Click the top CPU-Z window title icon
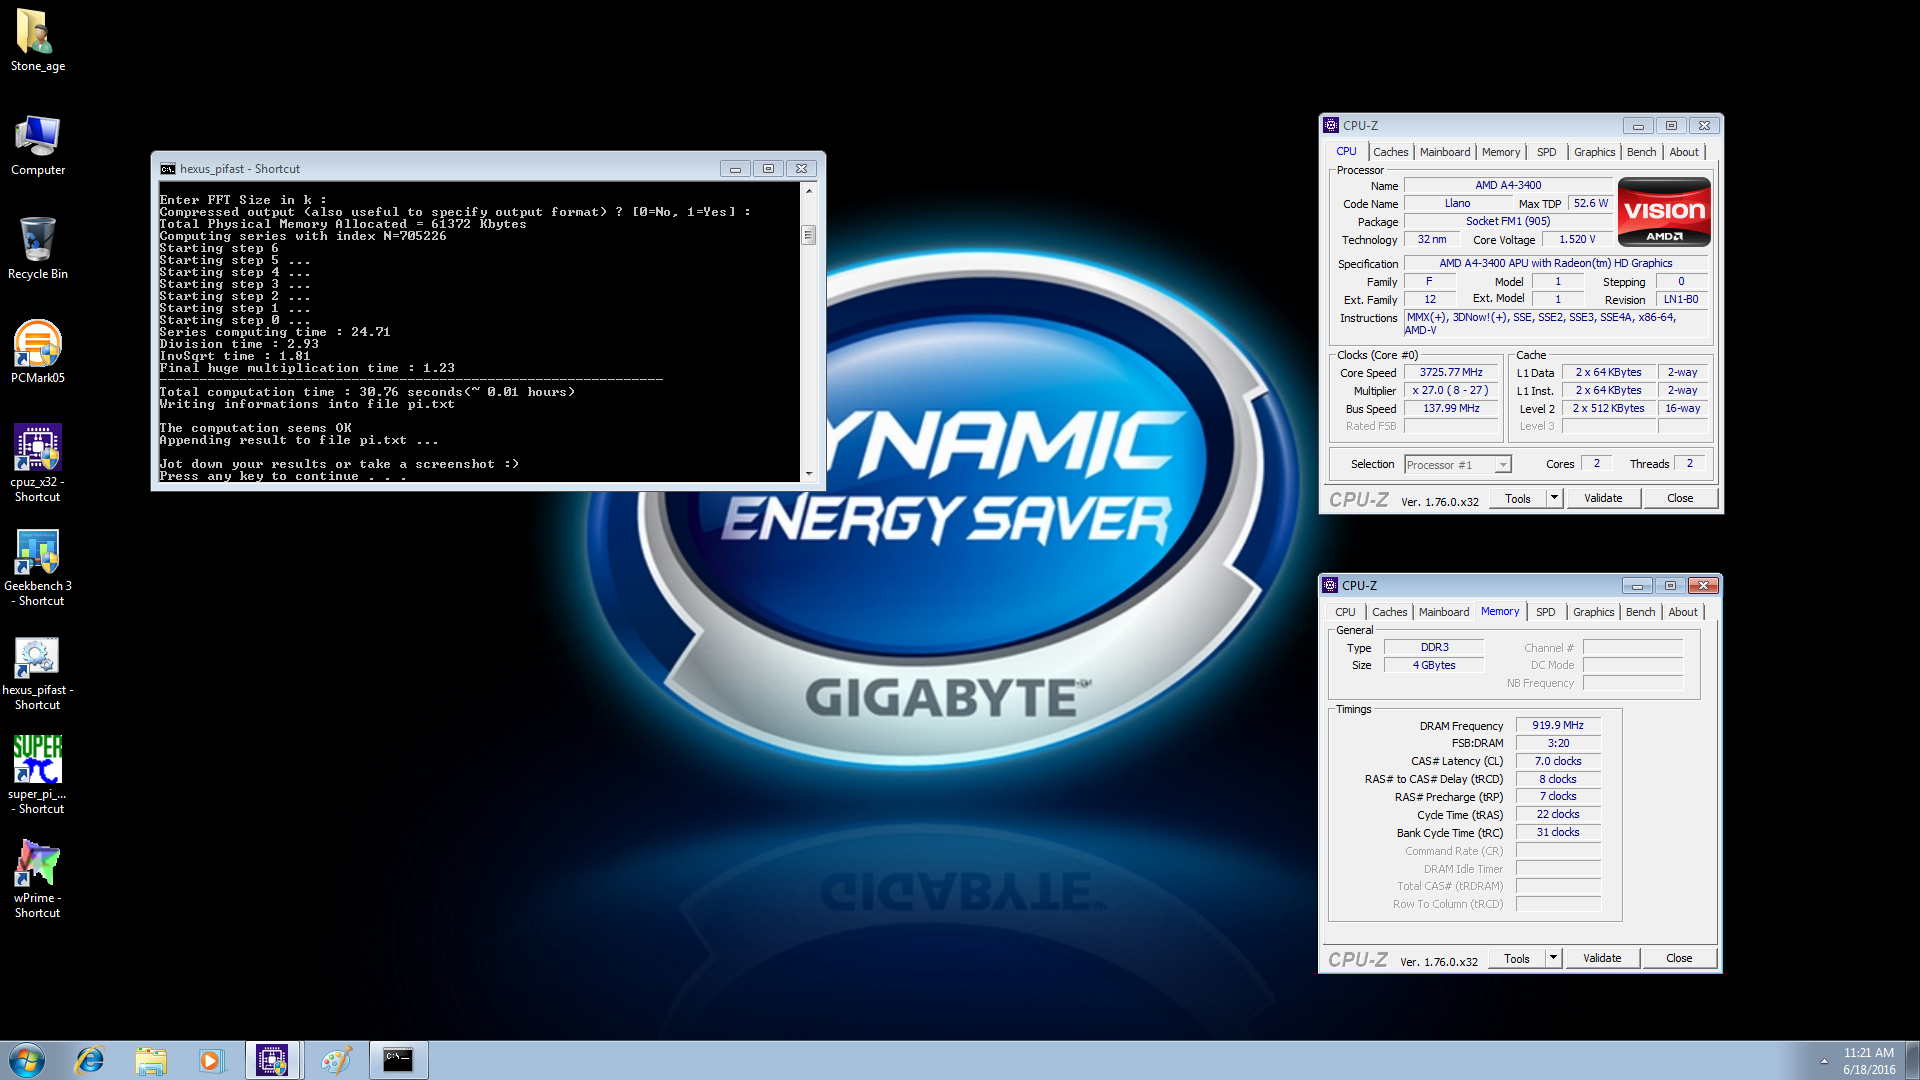Screen dimensions: 1920x1080 (1331, 125)
